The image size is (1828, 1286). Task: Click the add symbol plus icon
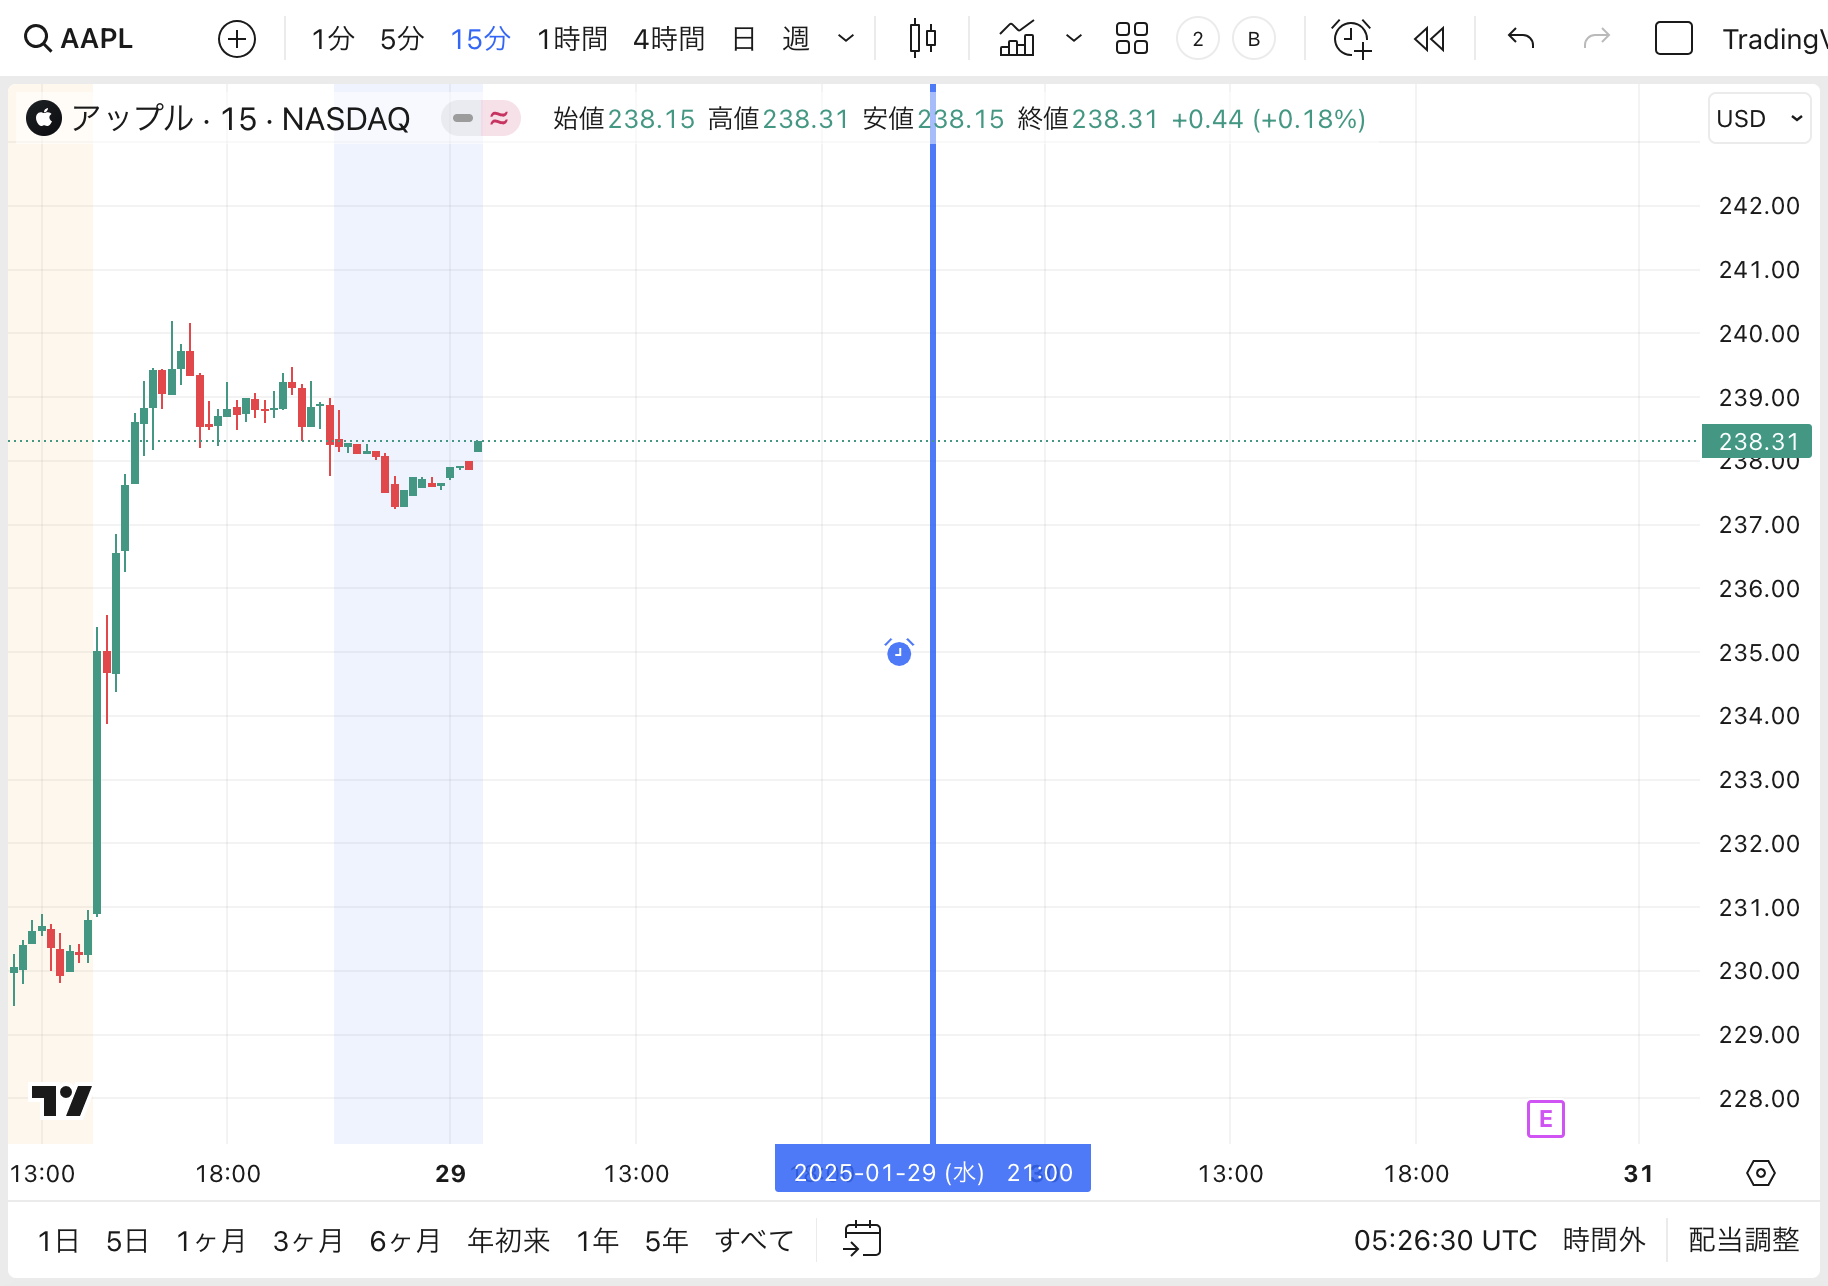(x=237, y=39)
